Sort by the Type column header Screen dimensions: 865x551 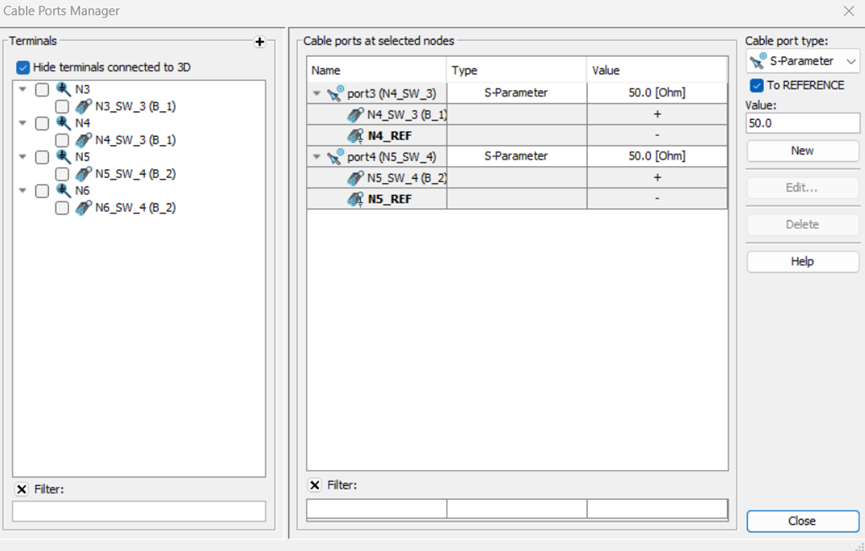pos(515,70)
